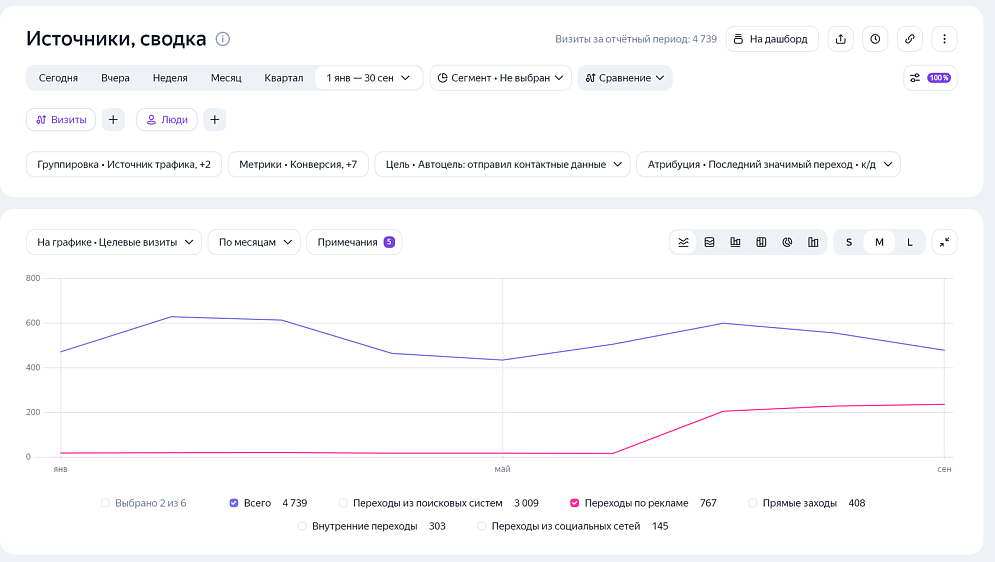This screenshot has height=562, width=995.
Task: Open the Сравнение dropdown
Action: (625, 78)
